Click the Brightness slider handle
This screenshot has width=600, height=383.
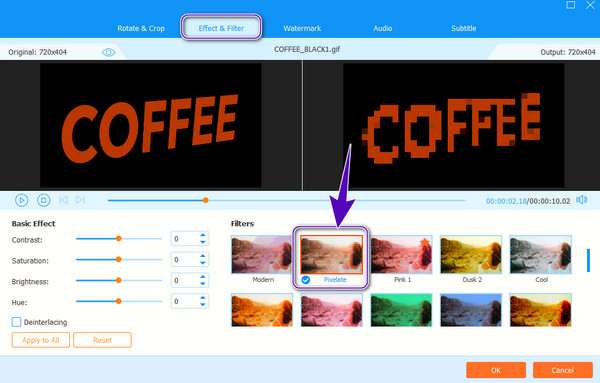click(119, 280)
